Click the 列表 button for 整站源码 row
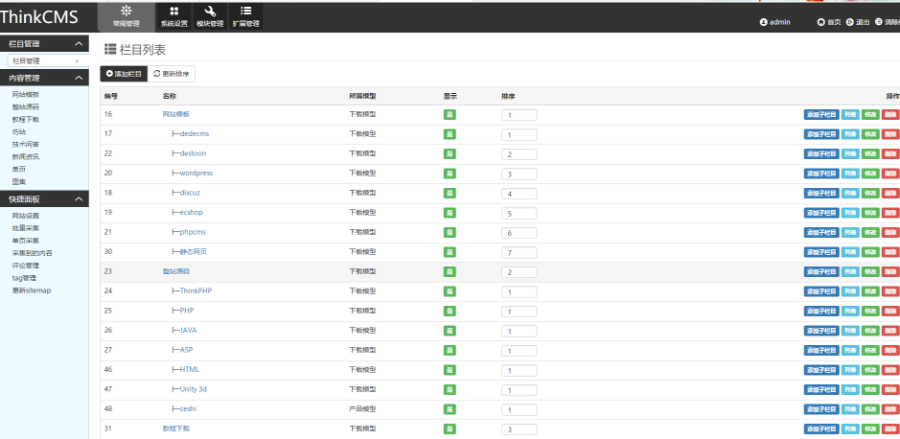The image size is (900, 439). coord(850,272)
